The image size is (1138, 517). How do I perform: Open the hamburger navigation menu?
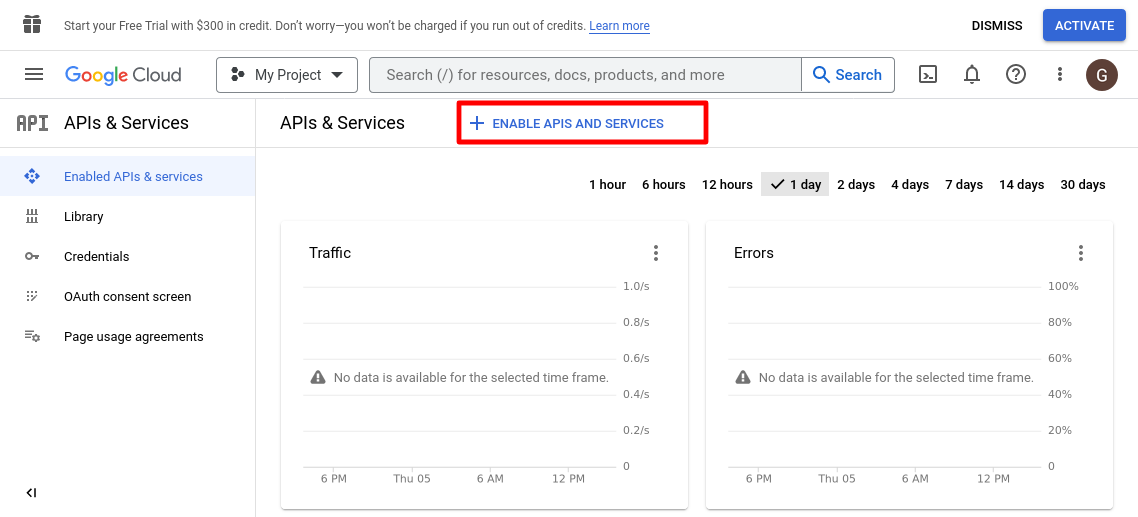click(34, 74)
